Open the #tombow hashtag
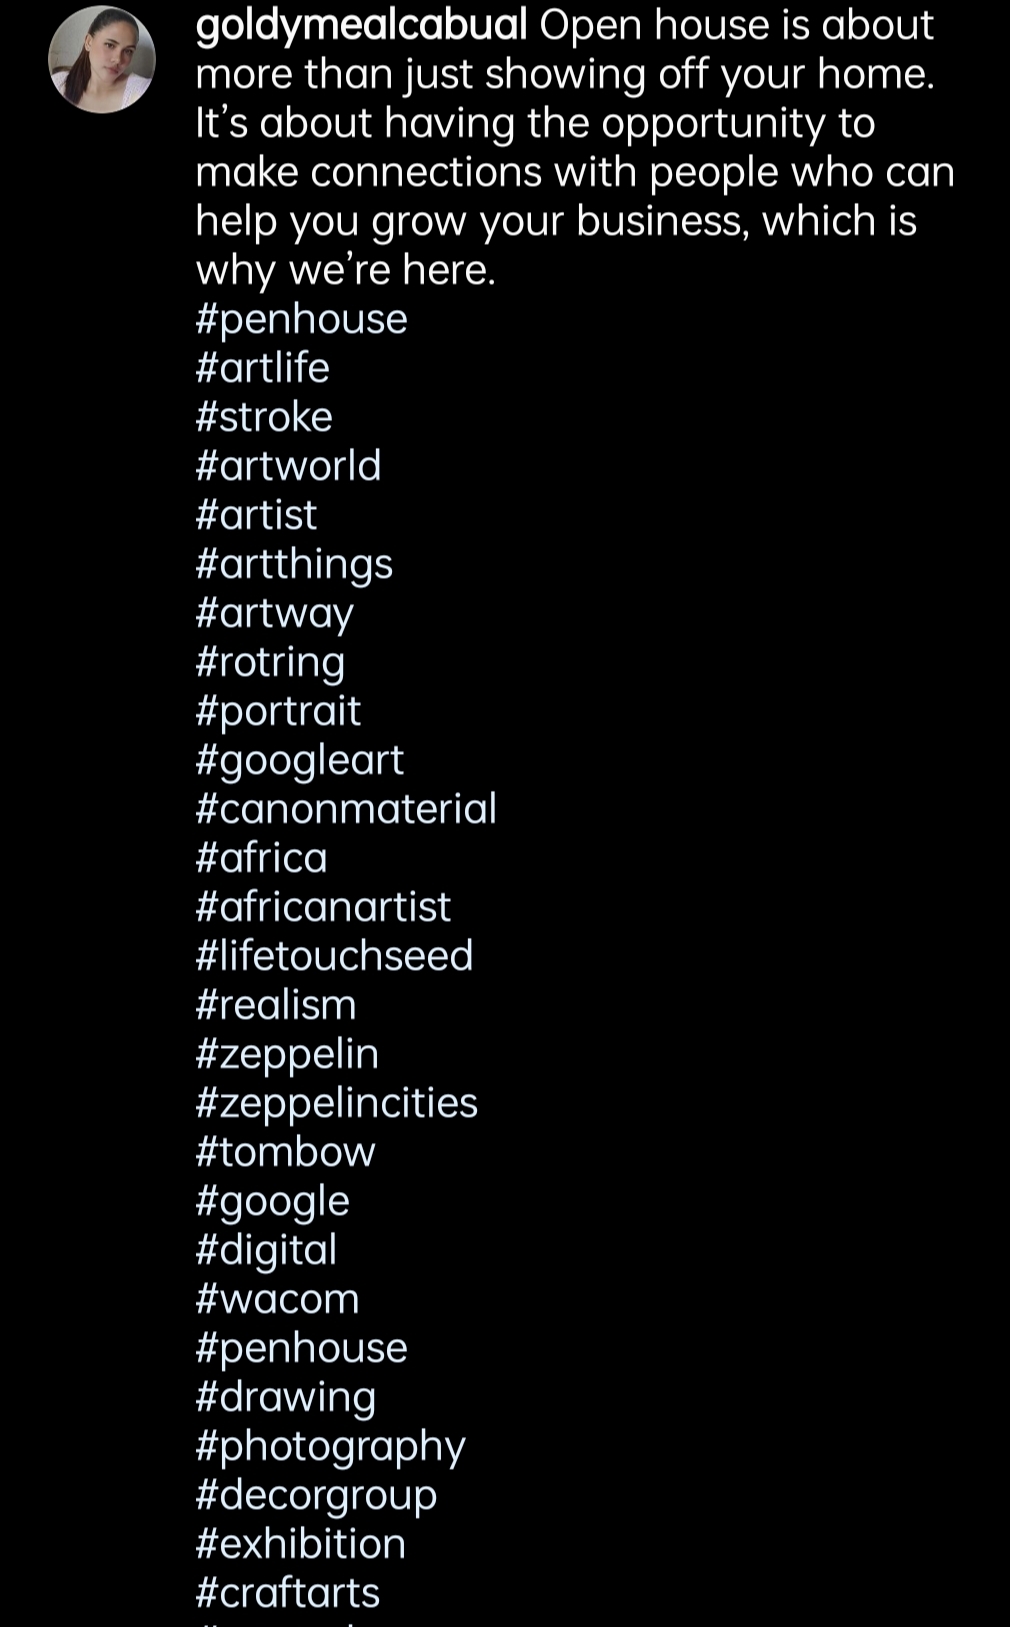 tap(285, 1152)
